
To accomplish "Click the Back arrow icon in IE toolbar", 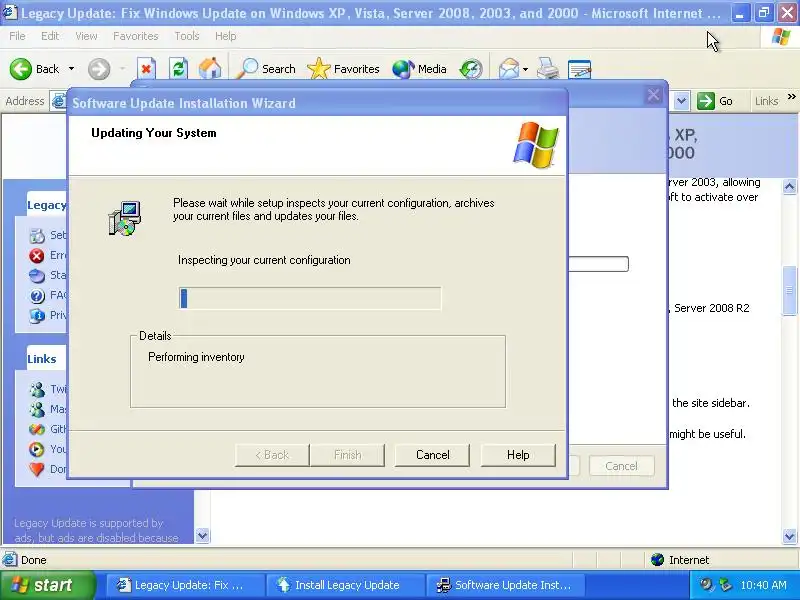I will (21, 69).
